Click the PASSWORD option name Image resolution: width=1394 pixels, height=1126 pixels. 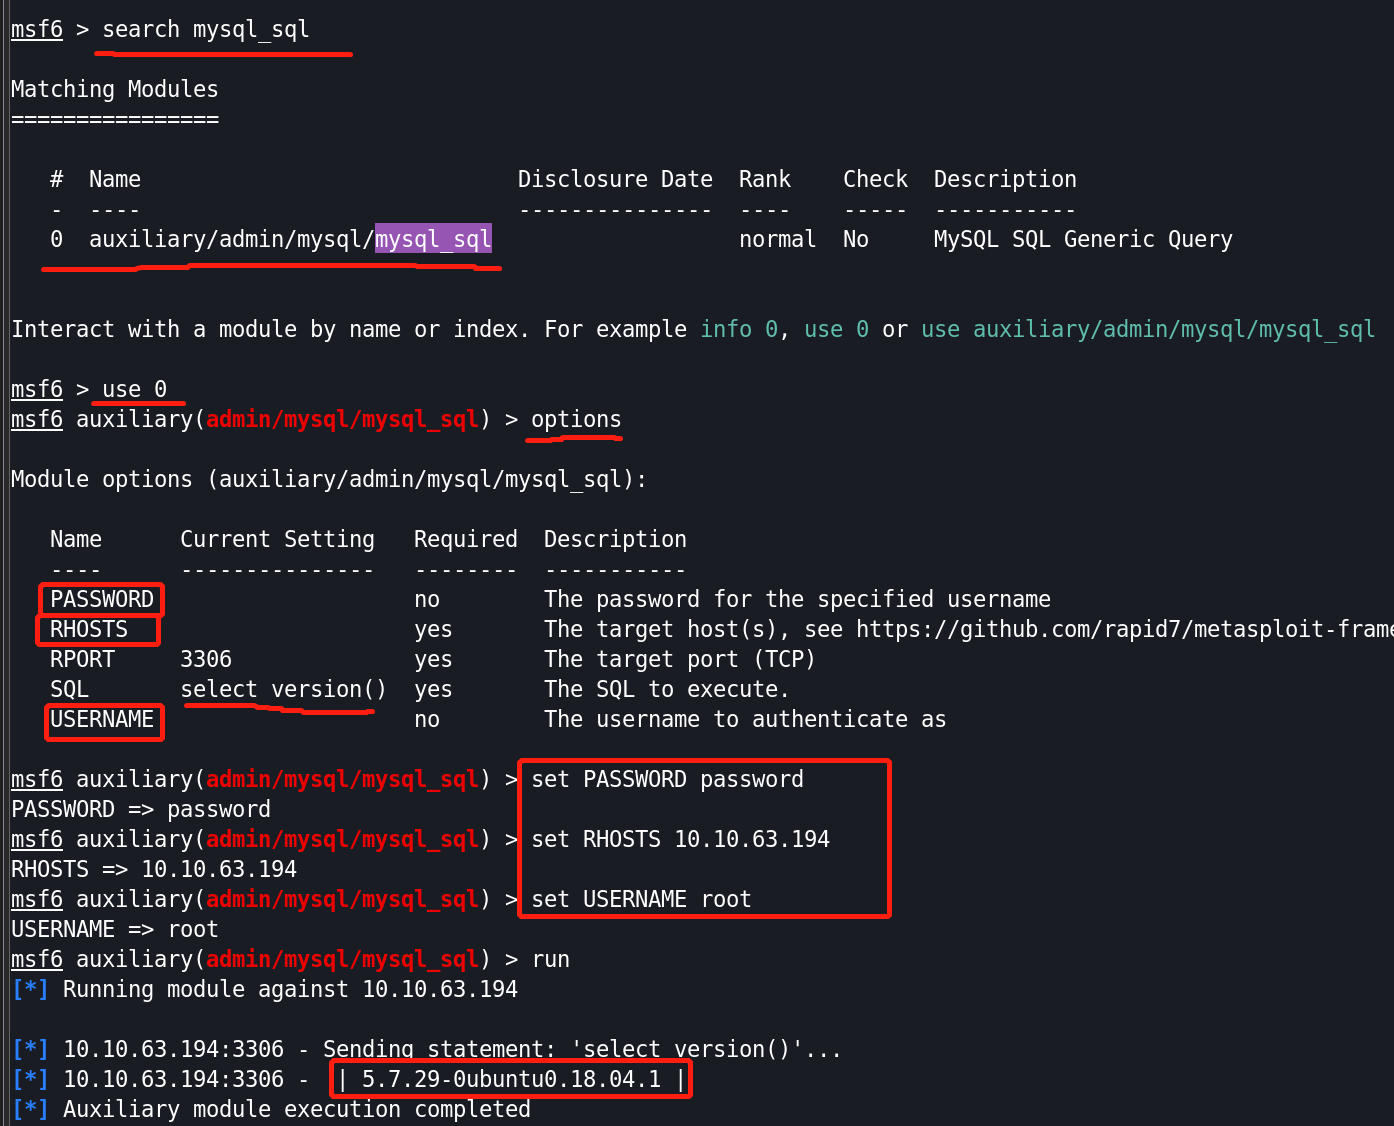102,599
